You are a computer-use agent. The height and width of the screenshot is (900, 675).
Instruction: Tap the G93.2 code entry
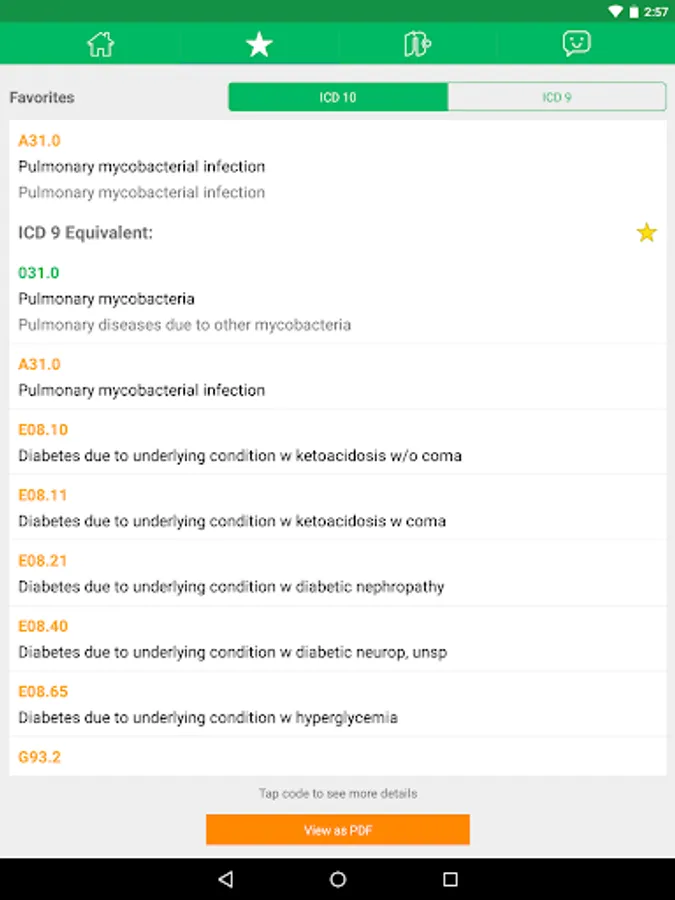pos(40,757)
